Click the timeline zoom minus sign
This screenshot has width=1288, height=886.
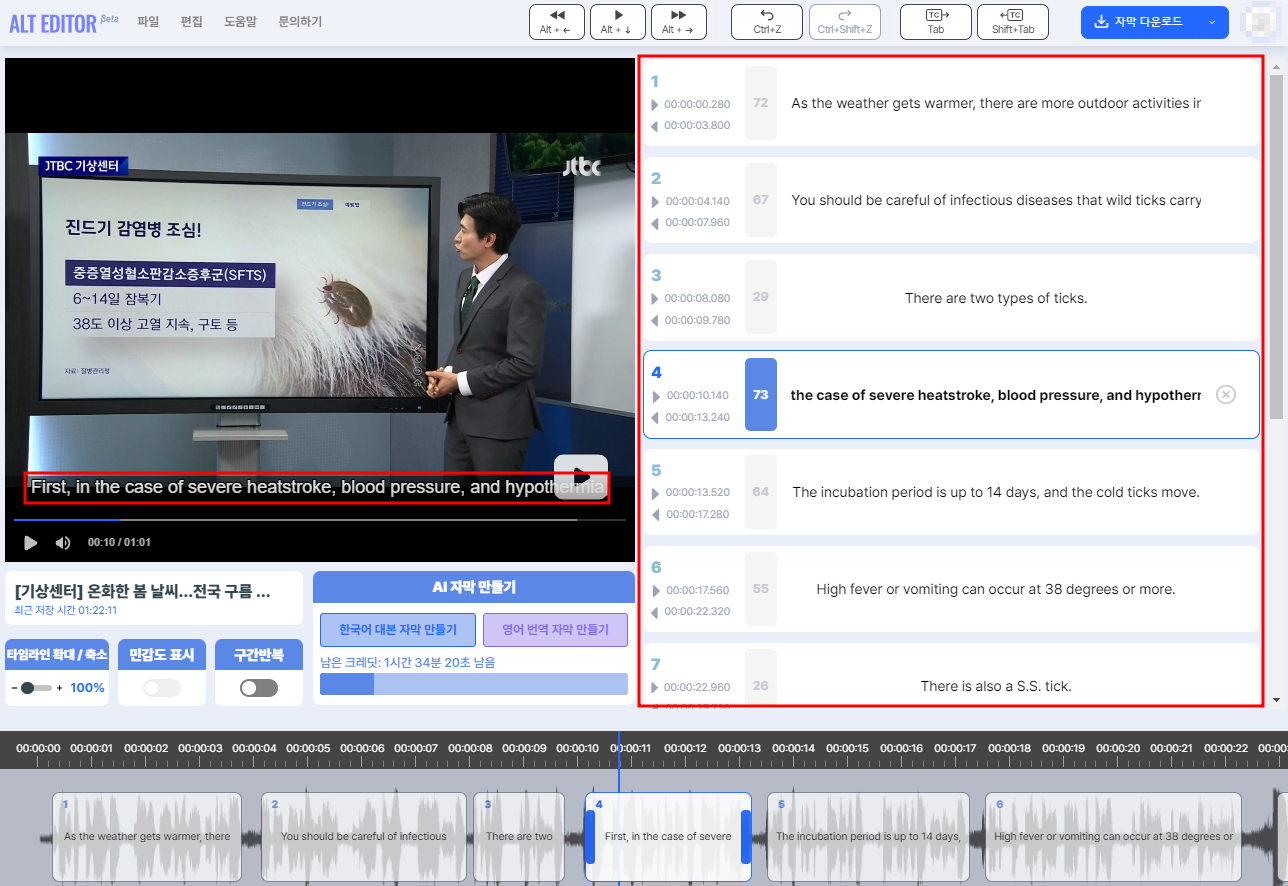click(14, 688)
